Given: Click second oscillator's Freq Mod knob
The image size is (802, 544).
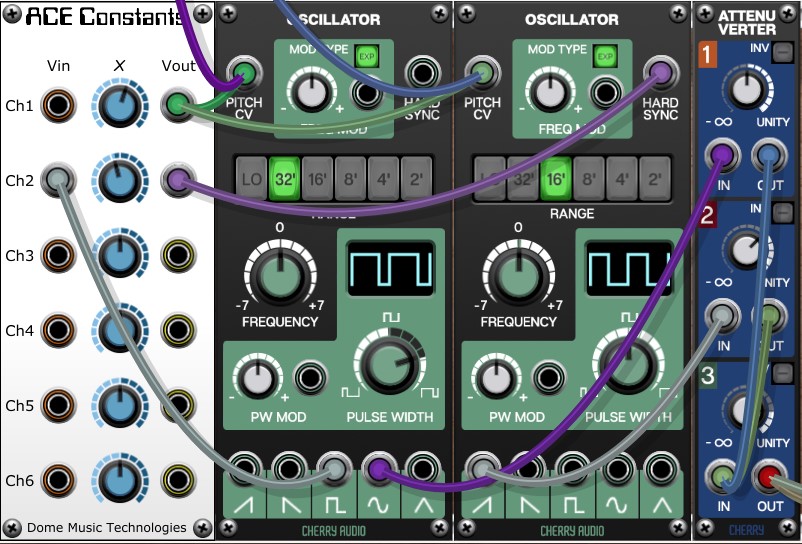Looking at the screenshot, I should (550, 92).
